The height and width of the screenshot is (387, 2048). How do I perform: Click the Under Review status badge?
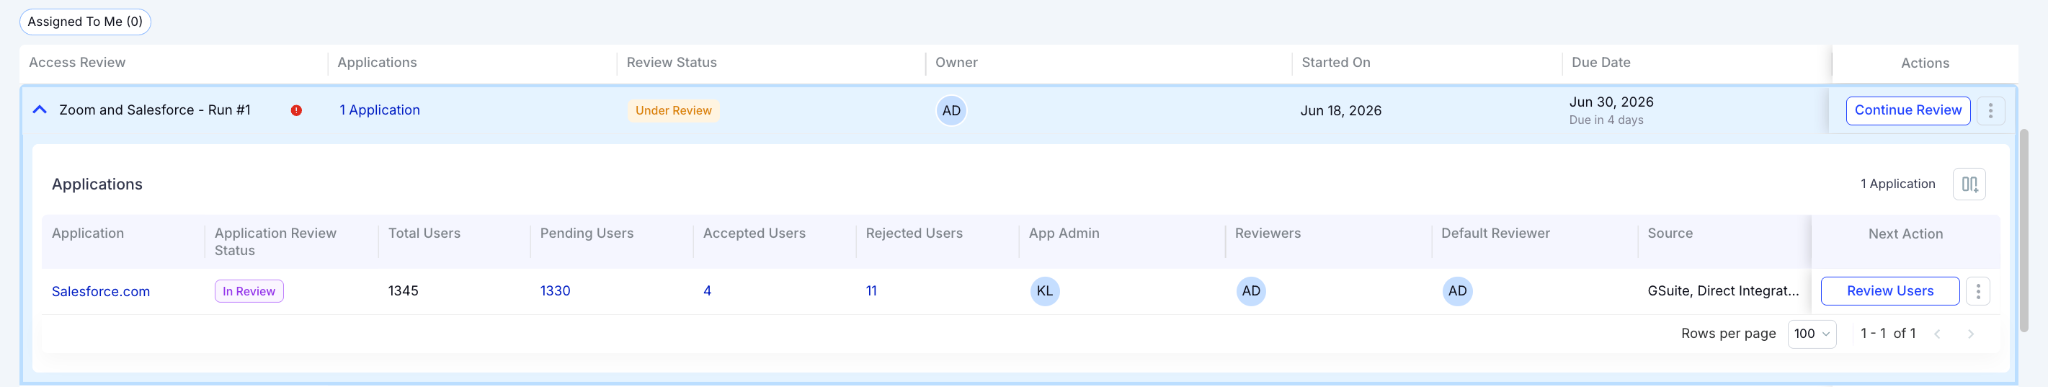pyautogui.click(x=673, y=111)
